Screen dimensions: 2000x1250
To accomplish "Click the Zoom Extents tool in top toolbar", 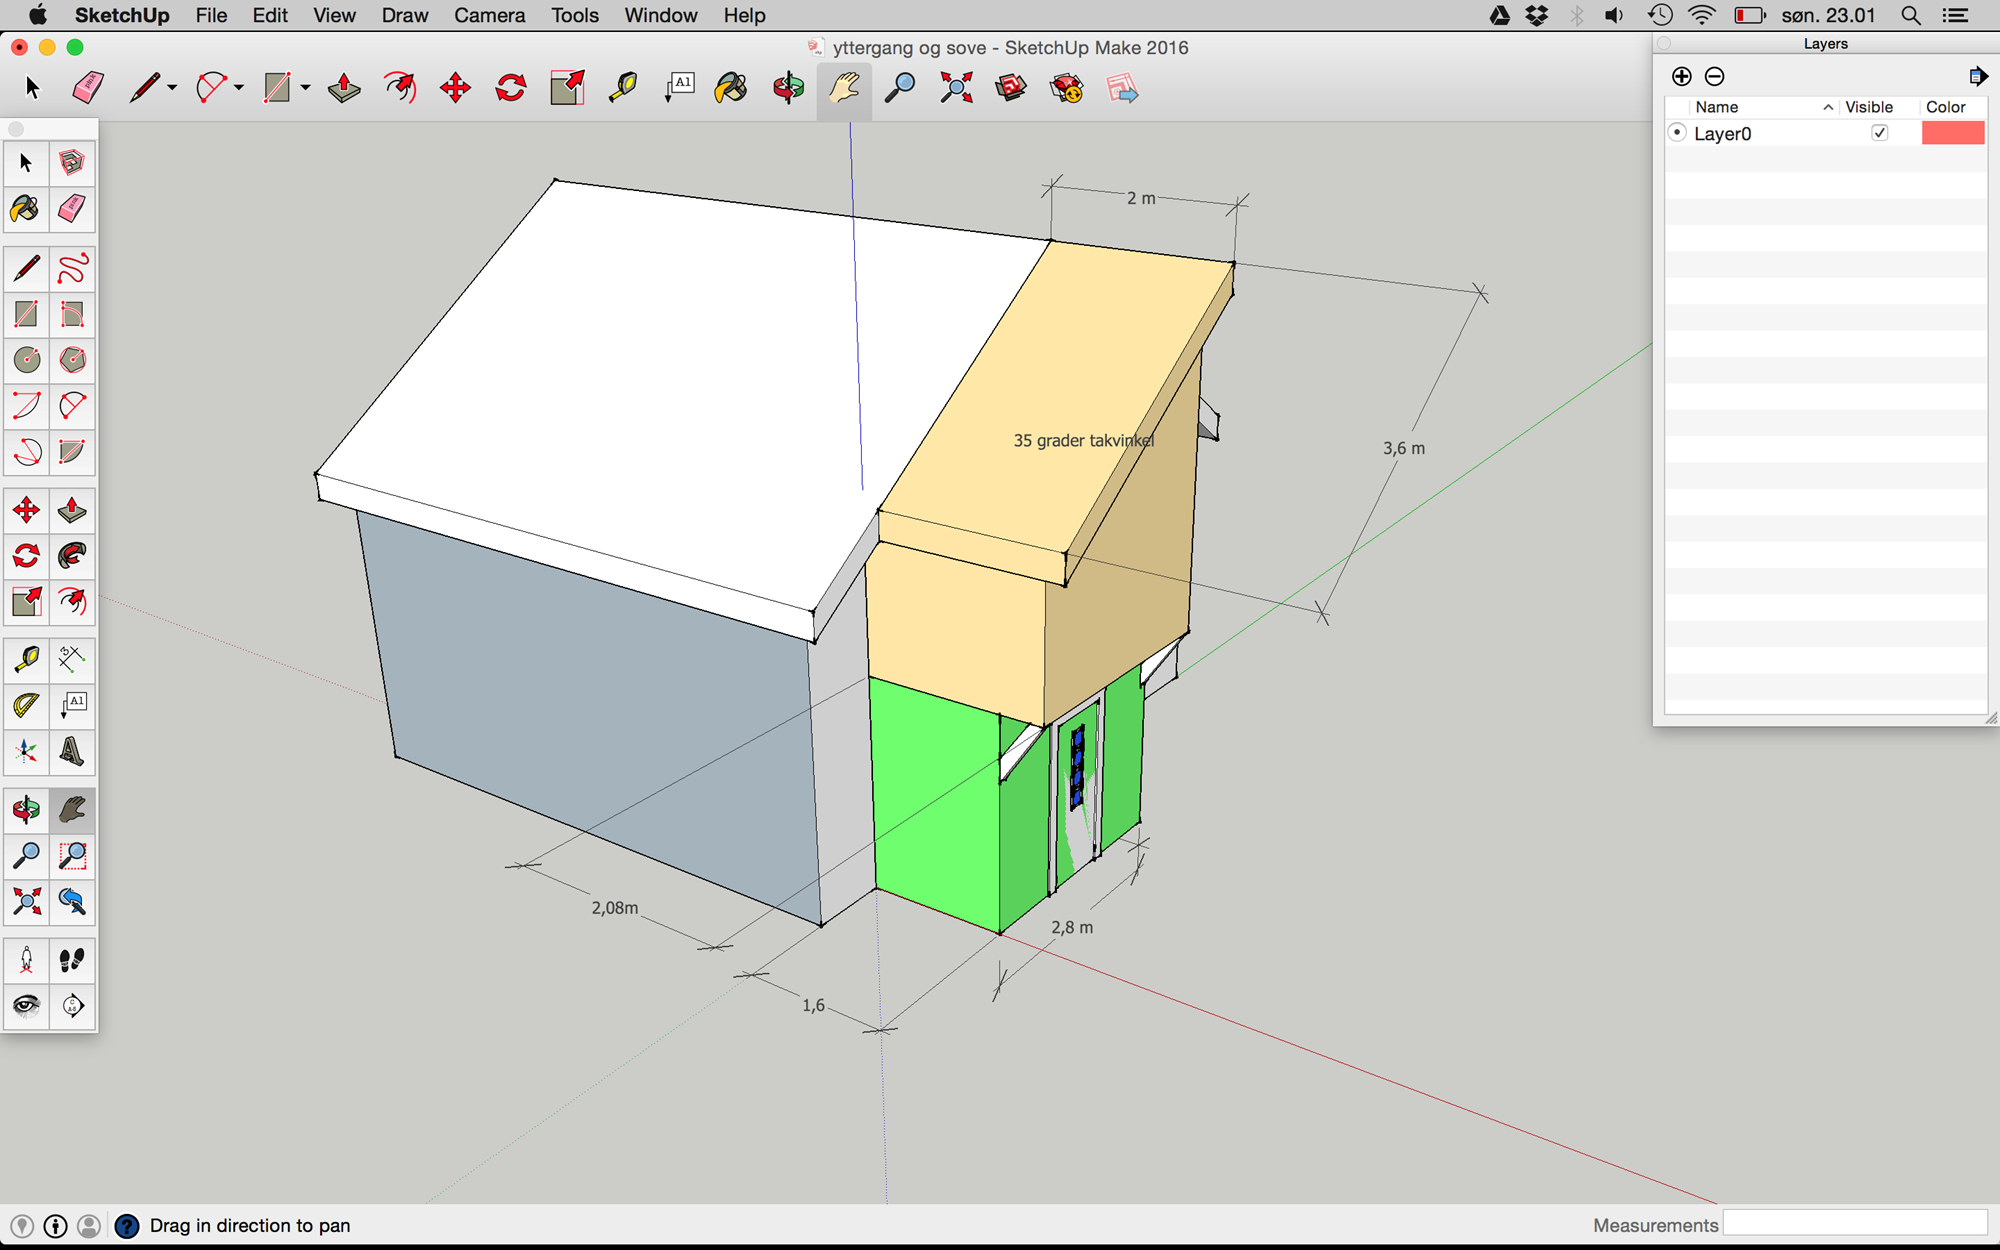I will tap(956, 88).
